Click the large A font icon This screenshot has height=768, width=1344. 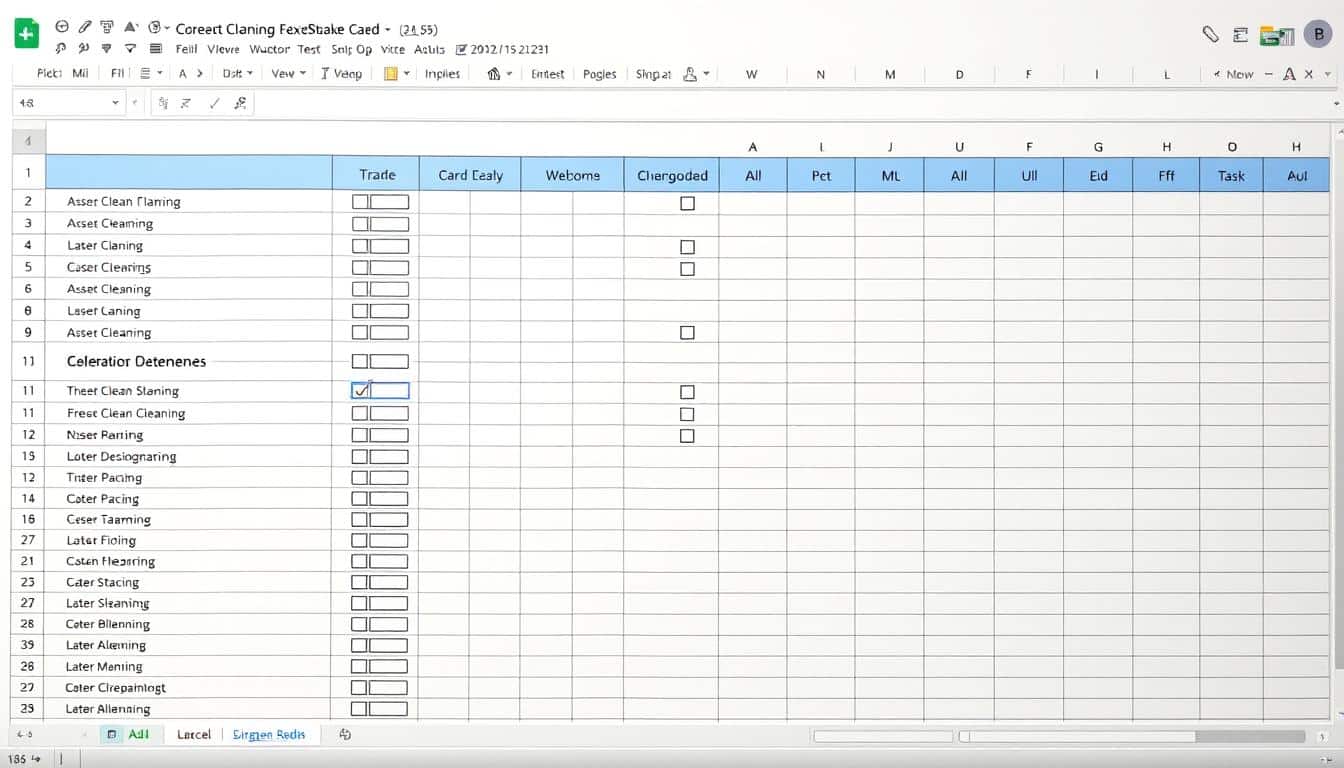pyautogui.click(x=1289, y=74)
